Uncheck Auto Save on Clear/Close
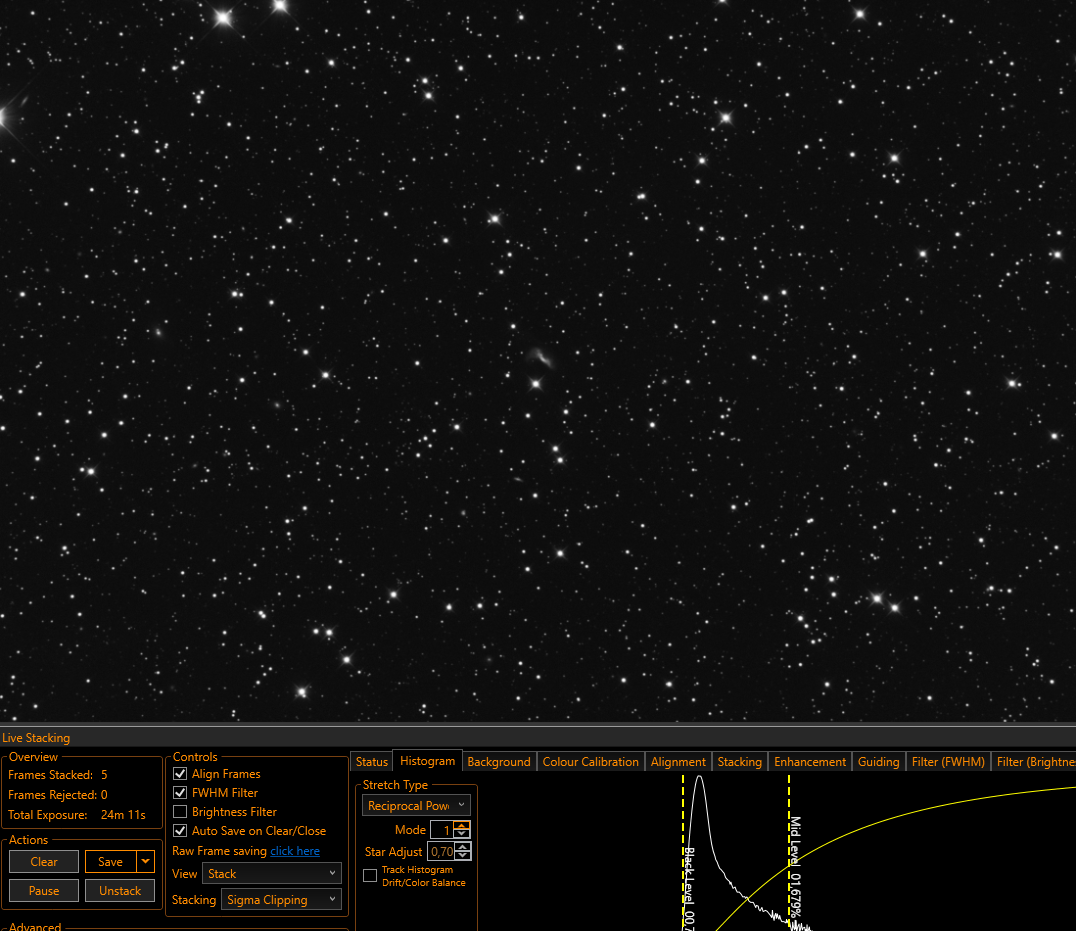Screen dimensions: 1076x931 click(180, 831)
